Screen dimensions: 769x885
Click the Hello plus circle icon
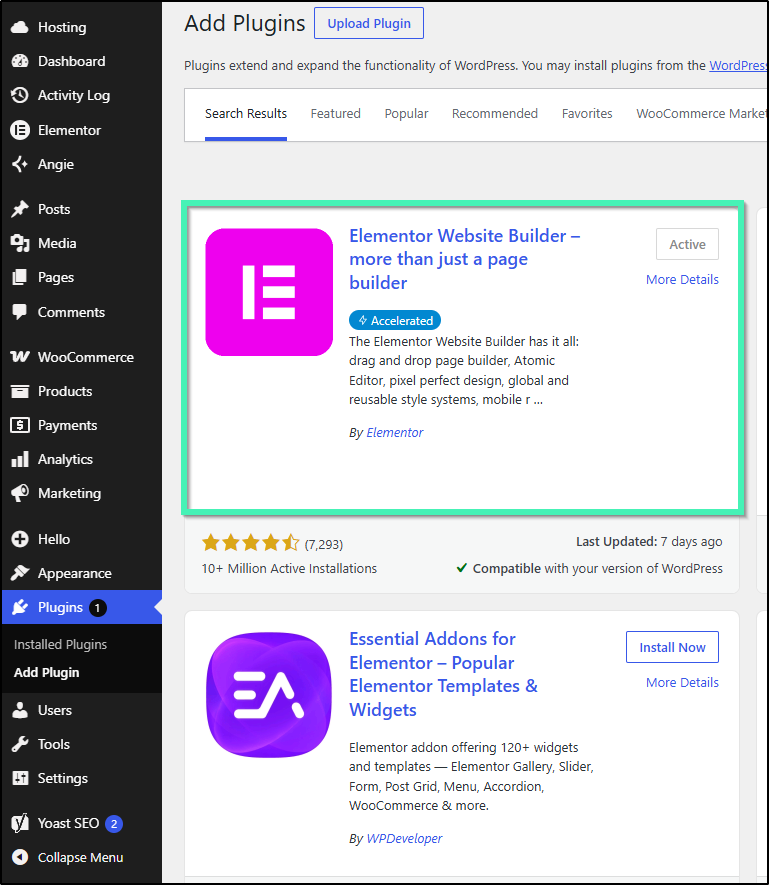(20, 539)
